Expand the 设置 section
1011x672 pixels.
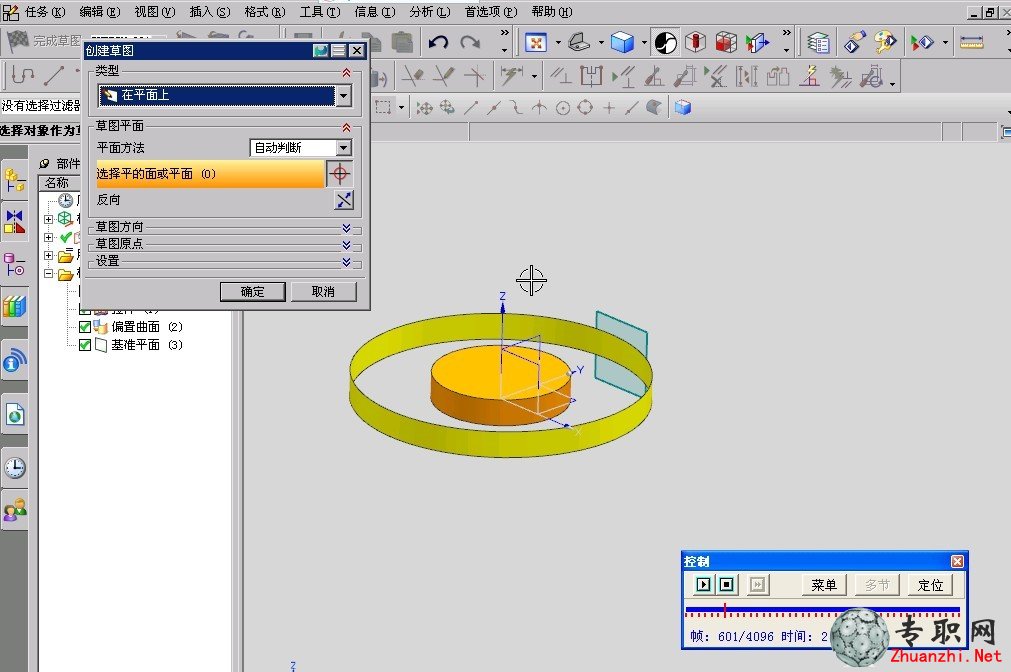pyautogui.click(x=346, y=262)
